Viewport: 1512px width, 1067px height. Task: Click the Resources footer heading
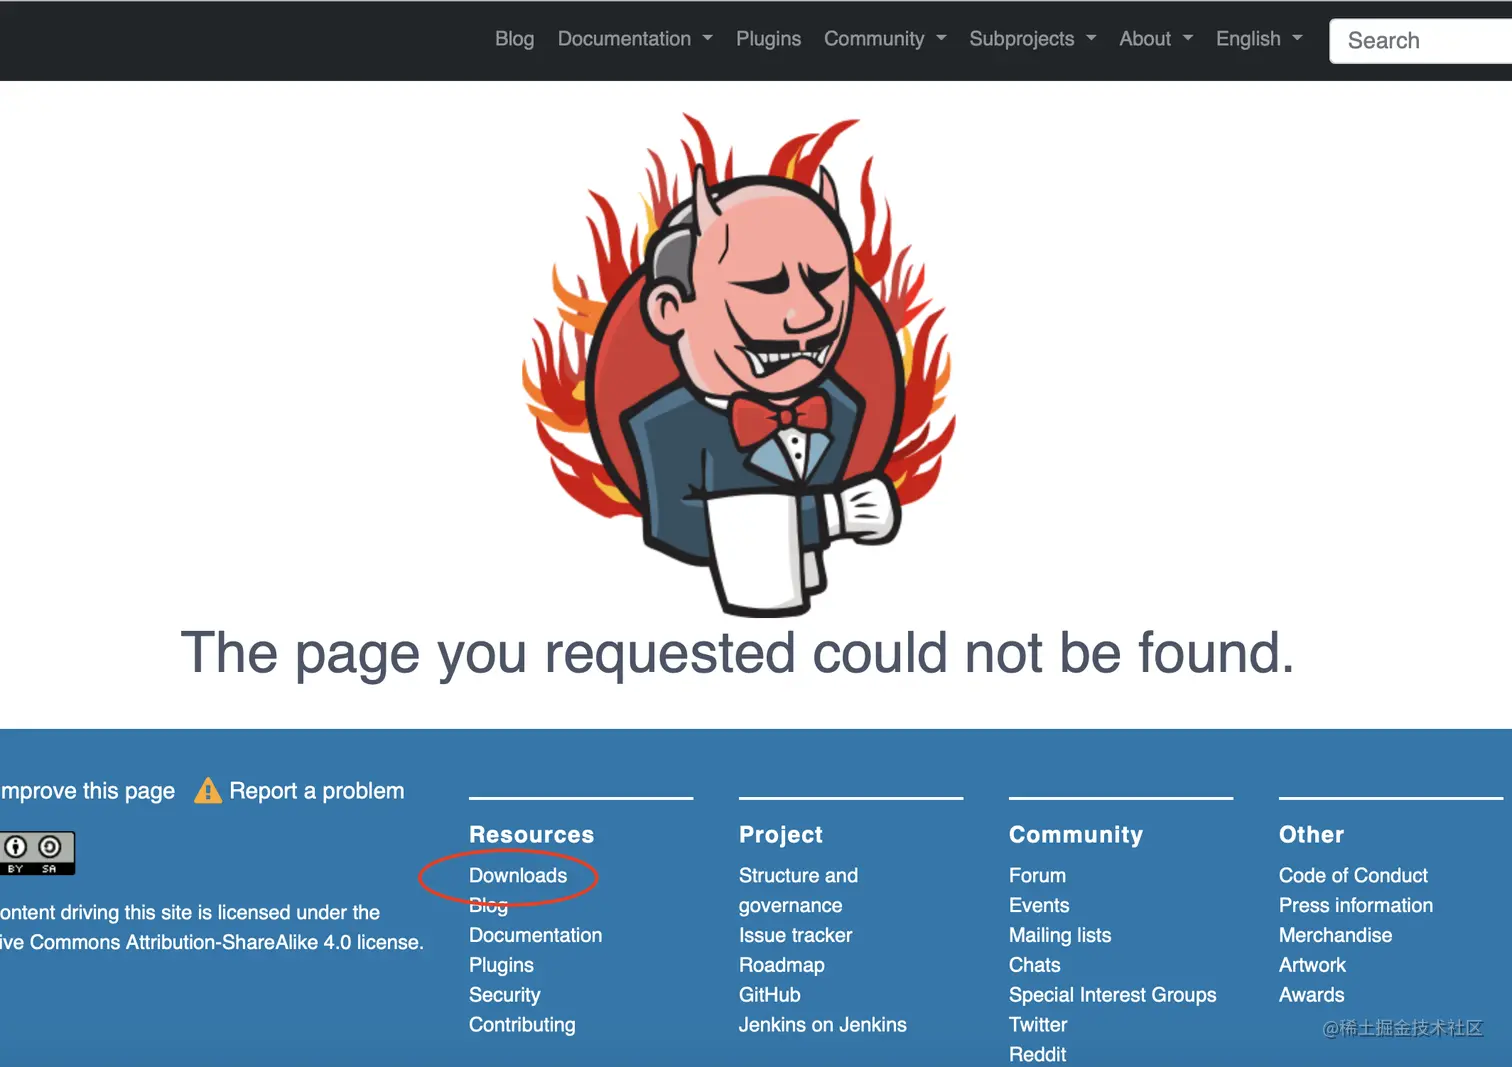tap(531, 834)
